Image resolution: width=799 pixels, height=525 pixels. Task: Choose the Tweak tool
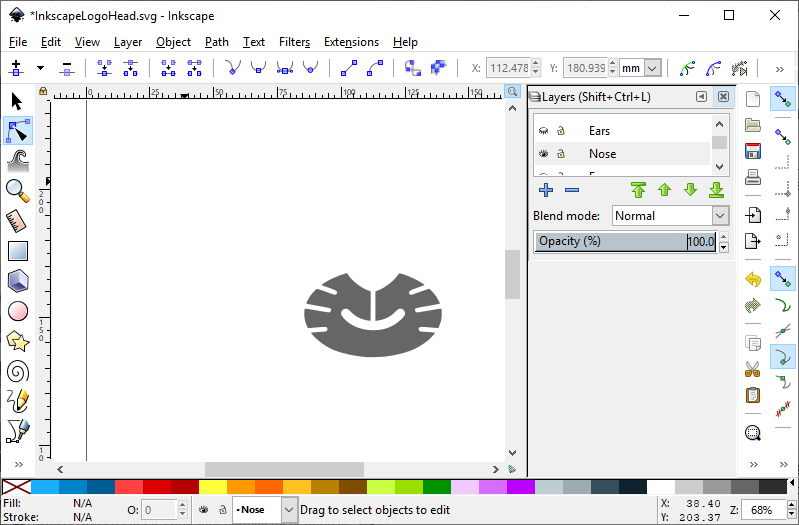click(18, 161)
